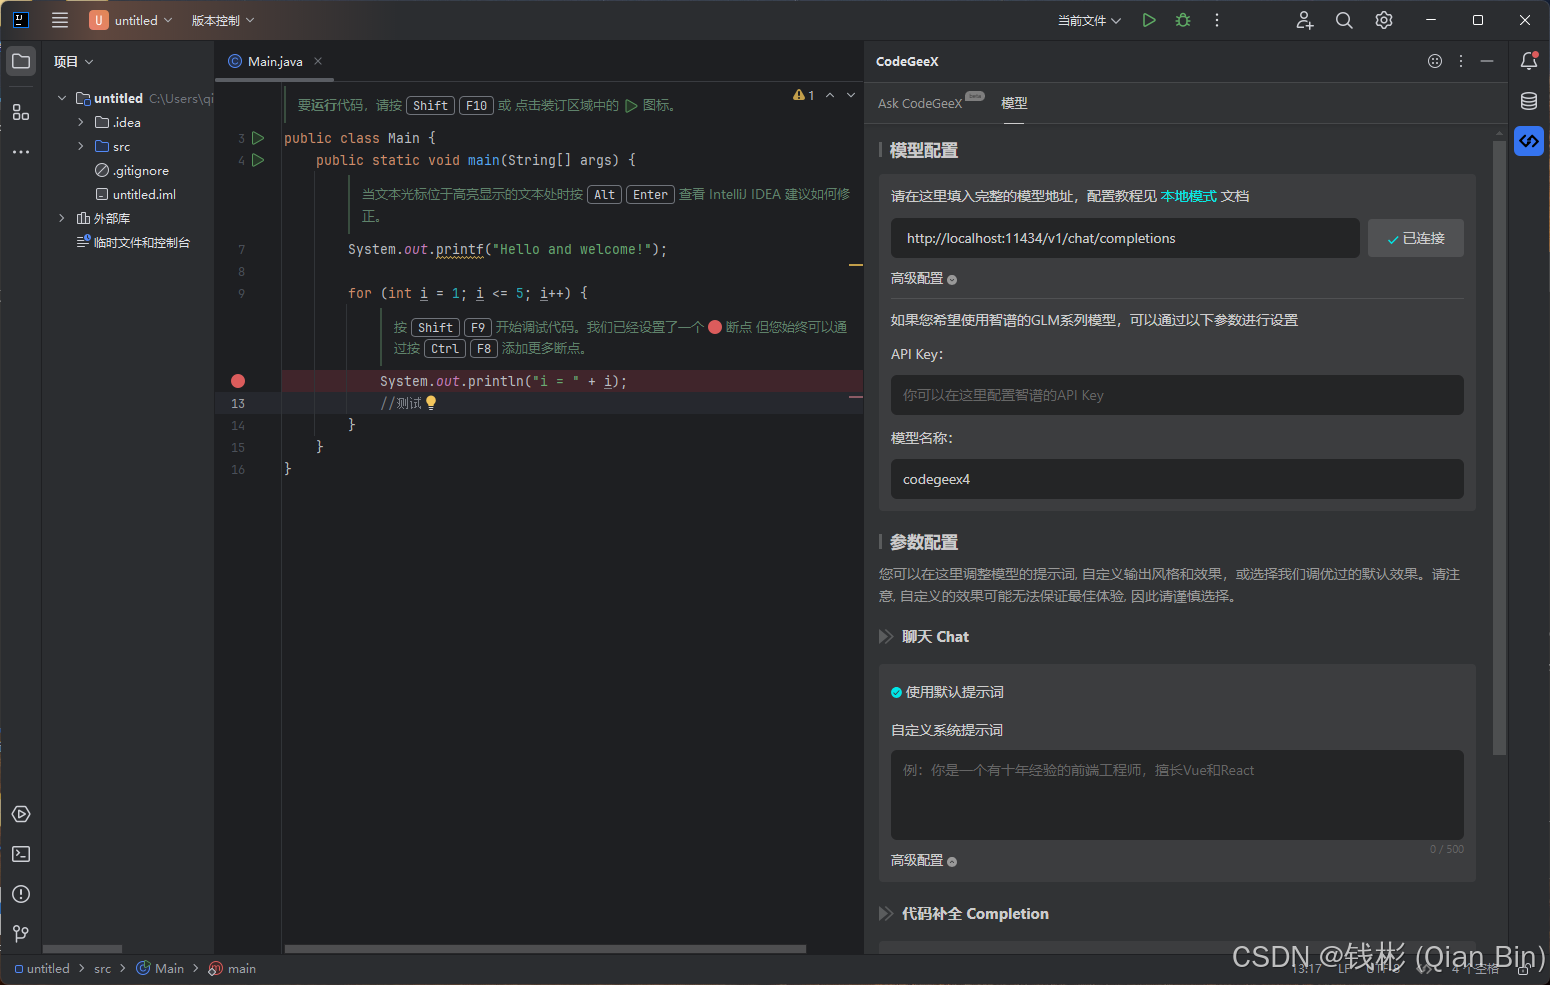Expand the 代码补全 Completion section
Viewport: 1550px width, 985px height.
886,914
